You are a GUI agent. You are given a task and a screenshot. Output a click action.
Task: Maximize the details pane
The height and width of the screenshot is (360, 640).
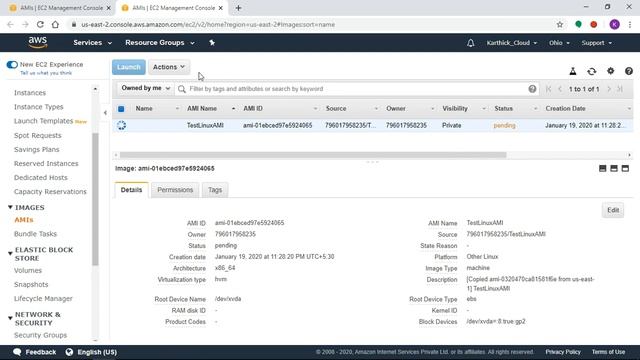(625, 169)
